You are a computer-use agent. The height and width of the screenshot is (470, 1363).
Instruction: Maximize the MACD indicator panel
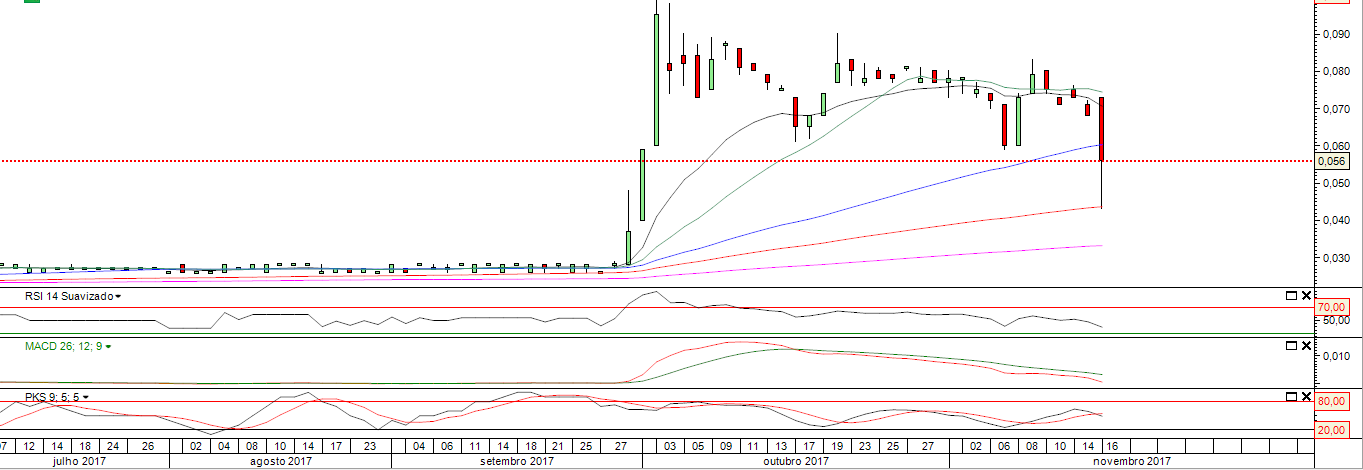(1291, 346)
